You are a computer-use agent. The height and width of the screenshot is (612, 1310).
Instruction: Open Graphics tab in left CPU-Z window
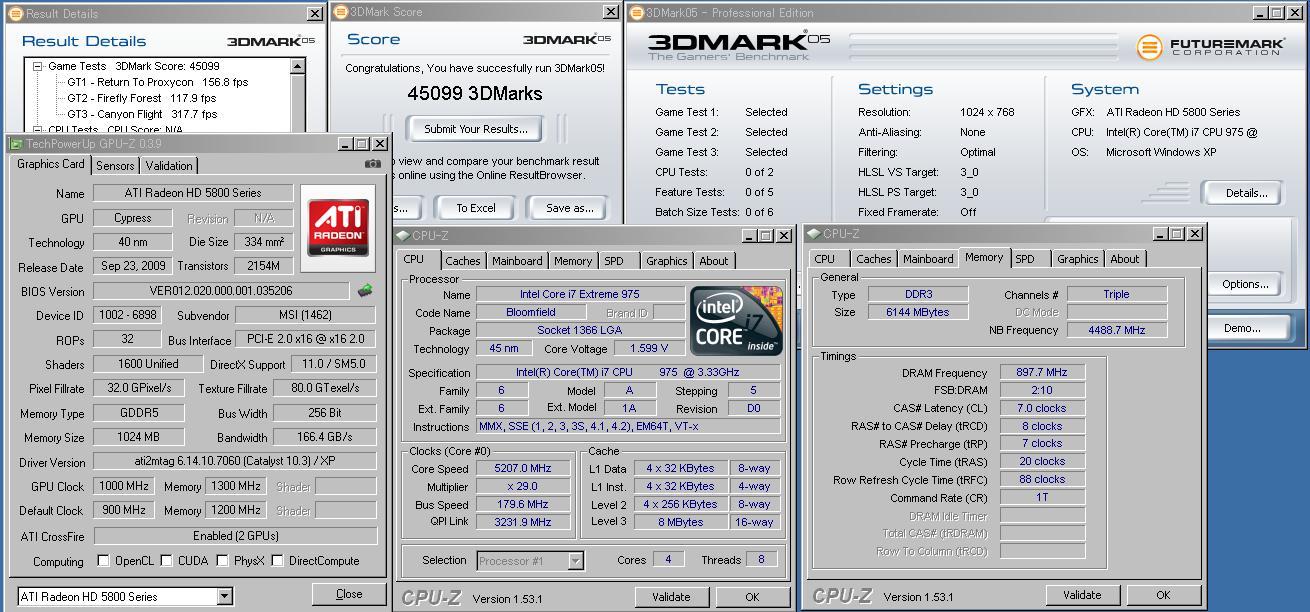click(666, 261)
